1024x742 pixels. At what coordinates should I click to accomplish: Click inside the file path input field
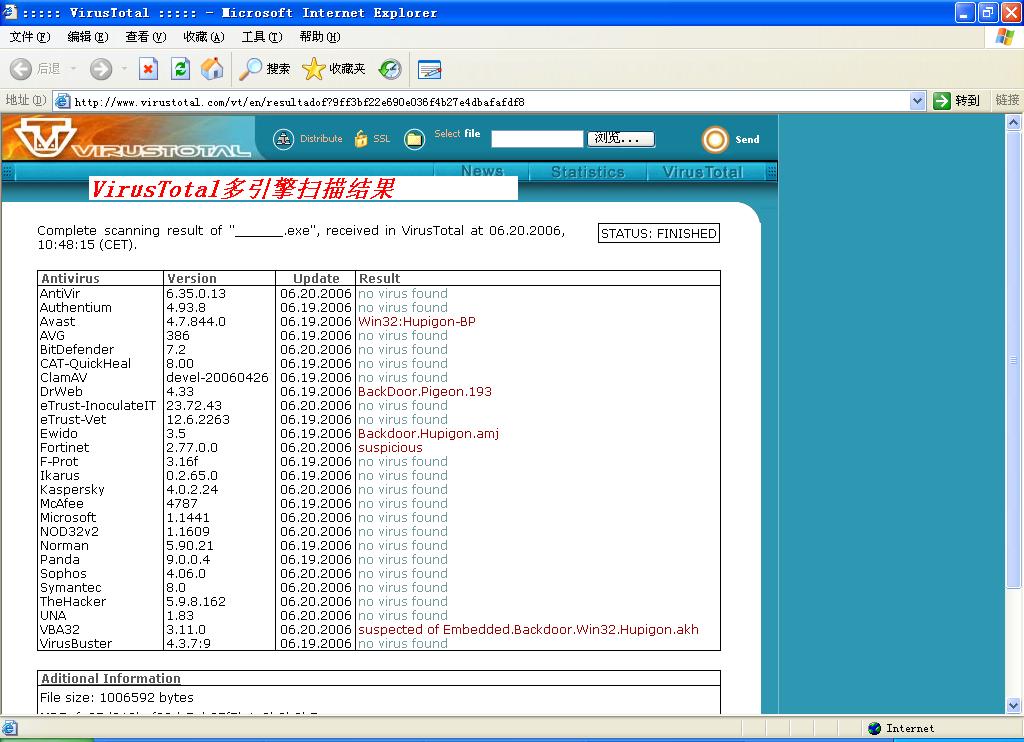pyautogui.click(x=536, y=139)
